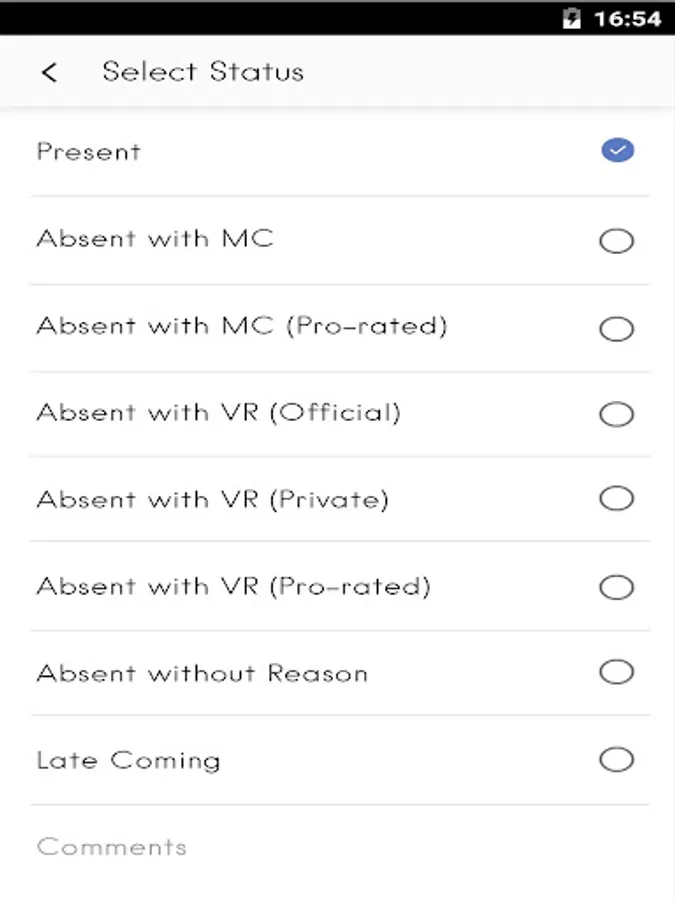Select the Absent with MC radio button
The height and width of the screenshot is (900, 675).
click(x=616, y=241)
